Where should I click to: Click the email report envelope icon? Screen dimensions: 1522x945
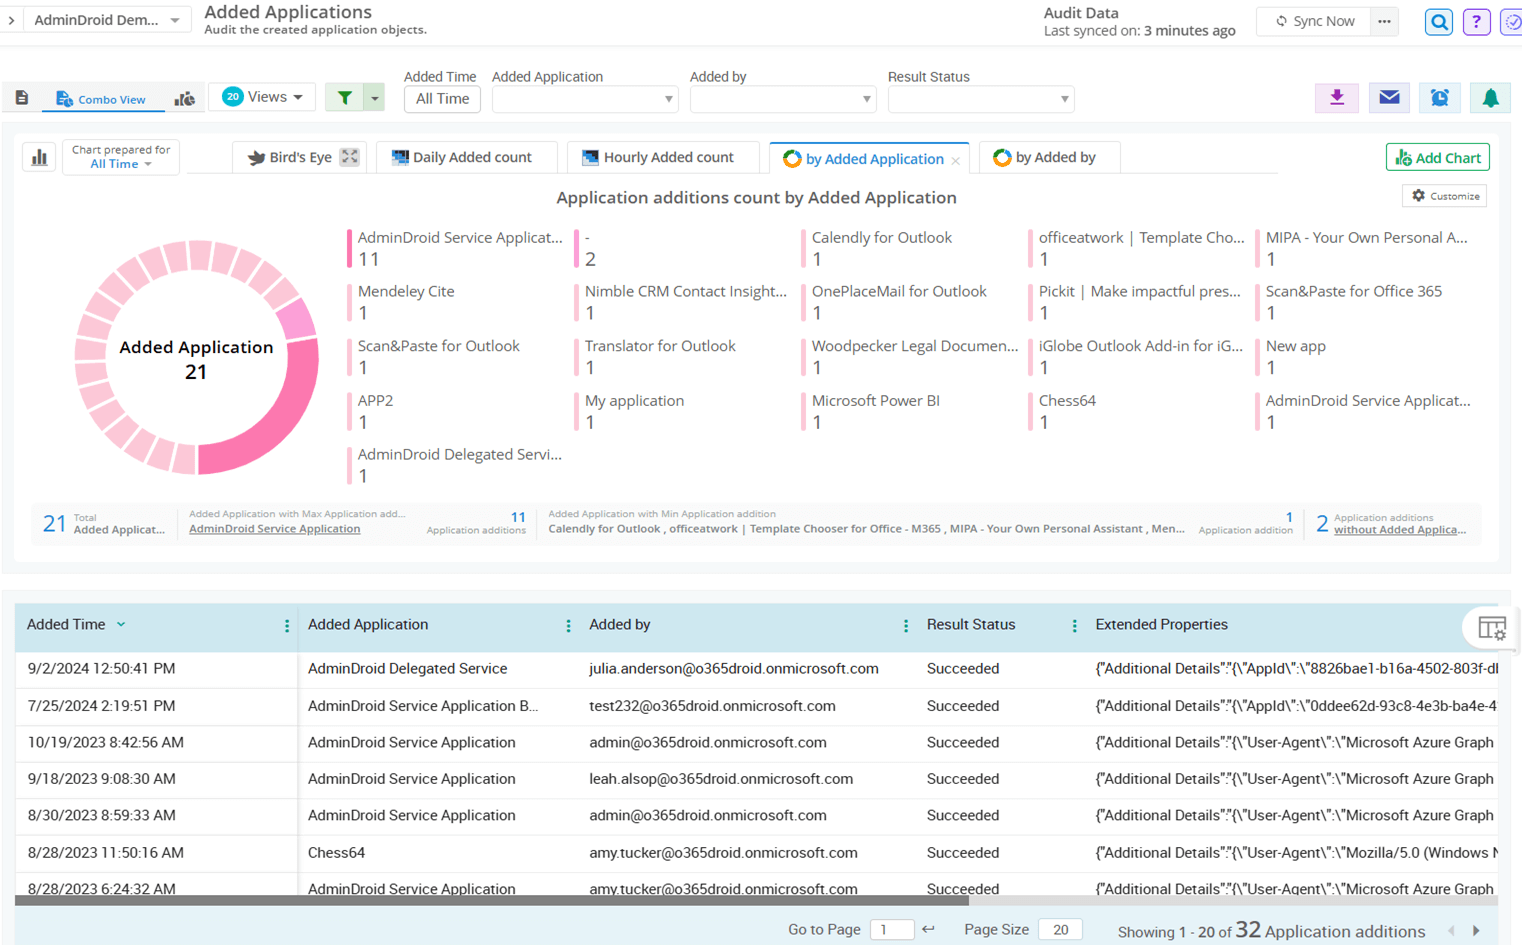(1388, 97)
